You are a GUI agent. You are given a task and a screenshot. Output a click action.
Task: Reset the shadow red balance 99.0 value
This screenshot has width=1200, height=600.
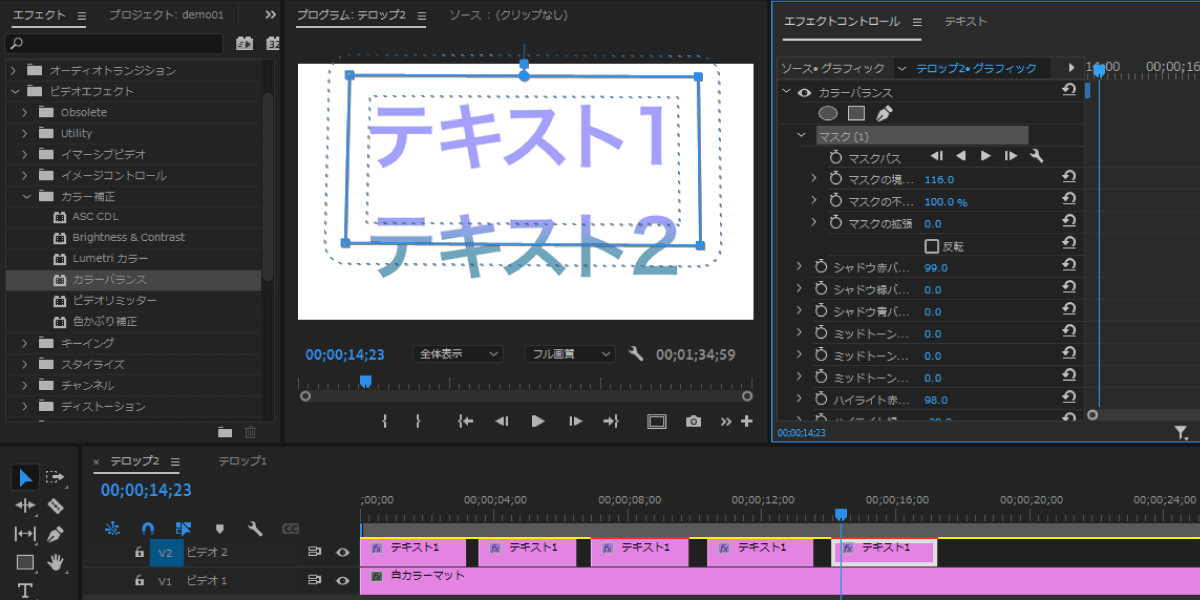coord(1069,266)
